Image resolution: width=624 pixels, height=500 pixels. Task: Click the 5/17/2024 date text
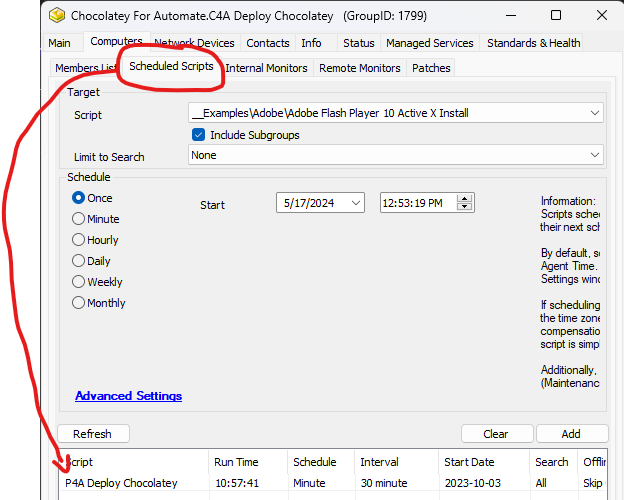click(x=309, y=203)
